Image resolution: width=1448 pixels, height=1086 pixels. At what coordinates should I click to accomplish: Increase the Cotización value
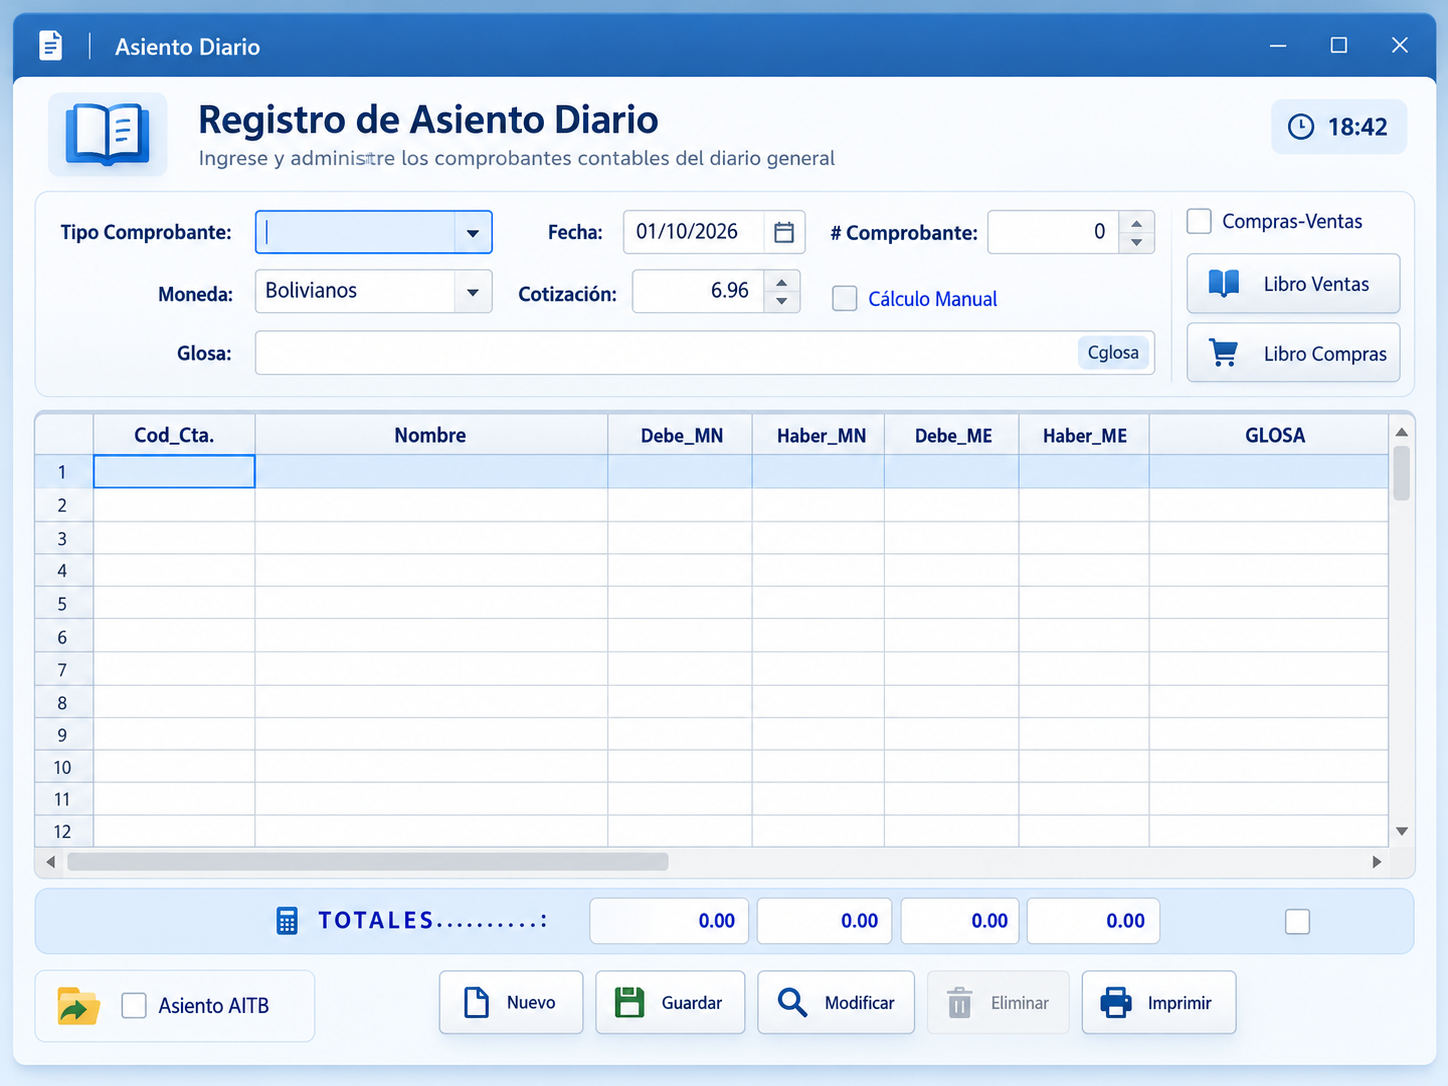click(x=782, y=282)
